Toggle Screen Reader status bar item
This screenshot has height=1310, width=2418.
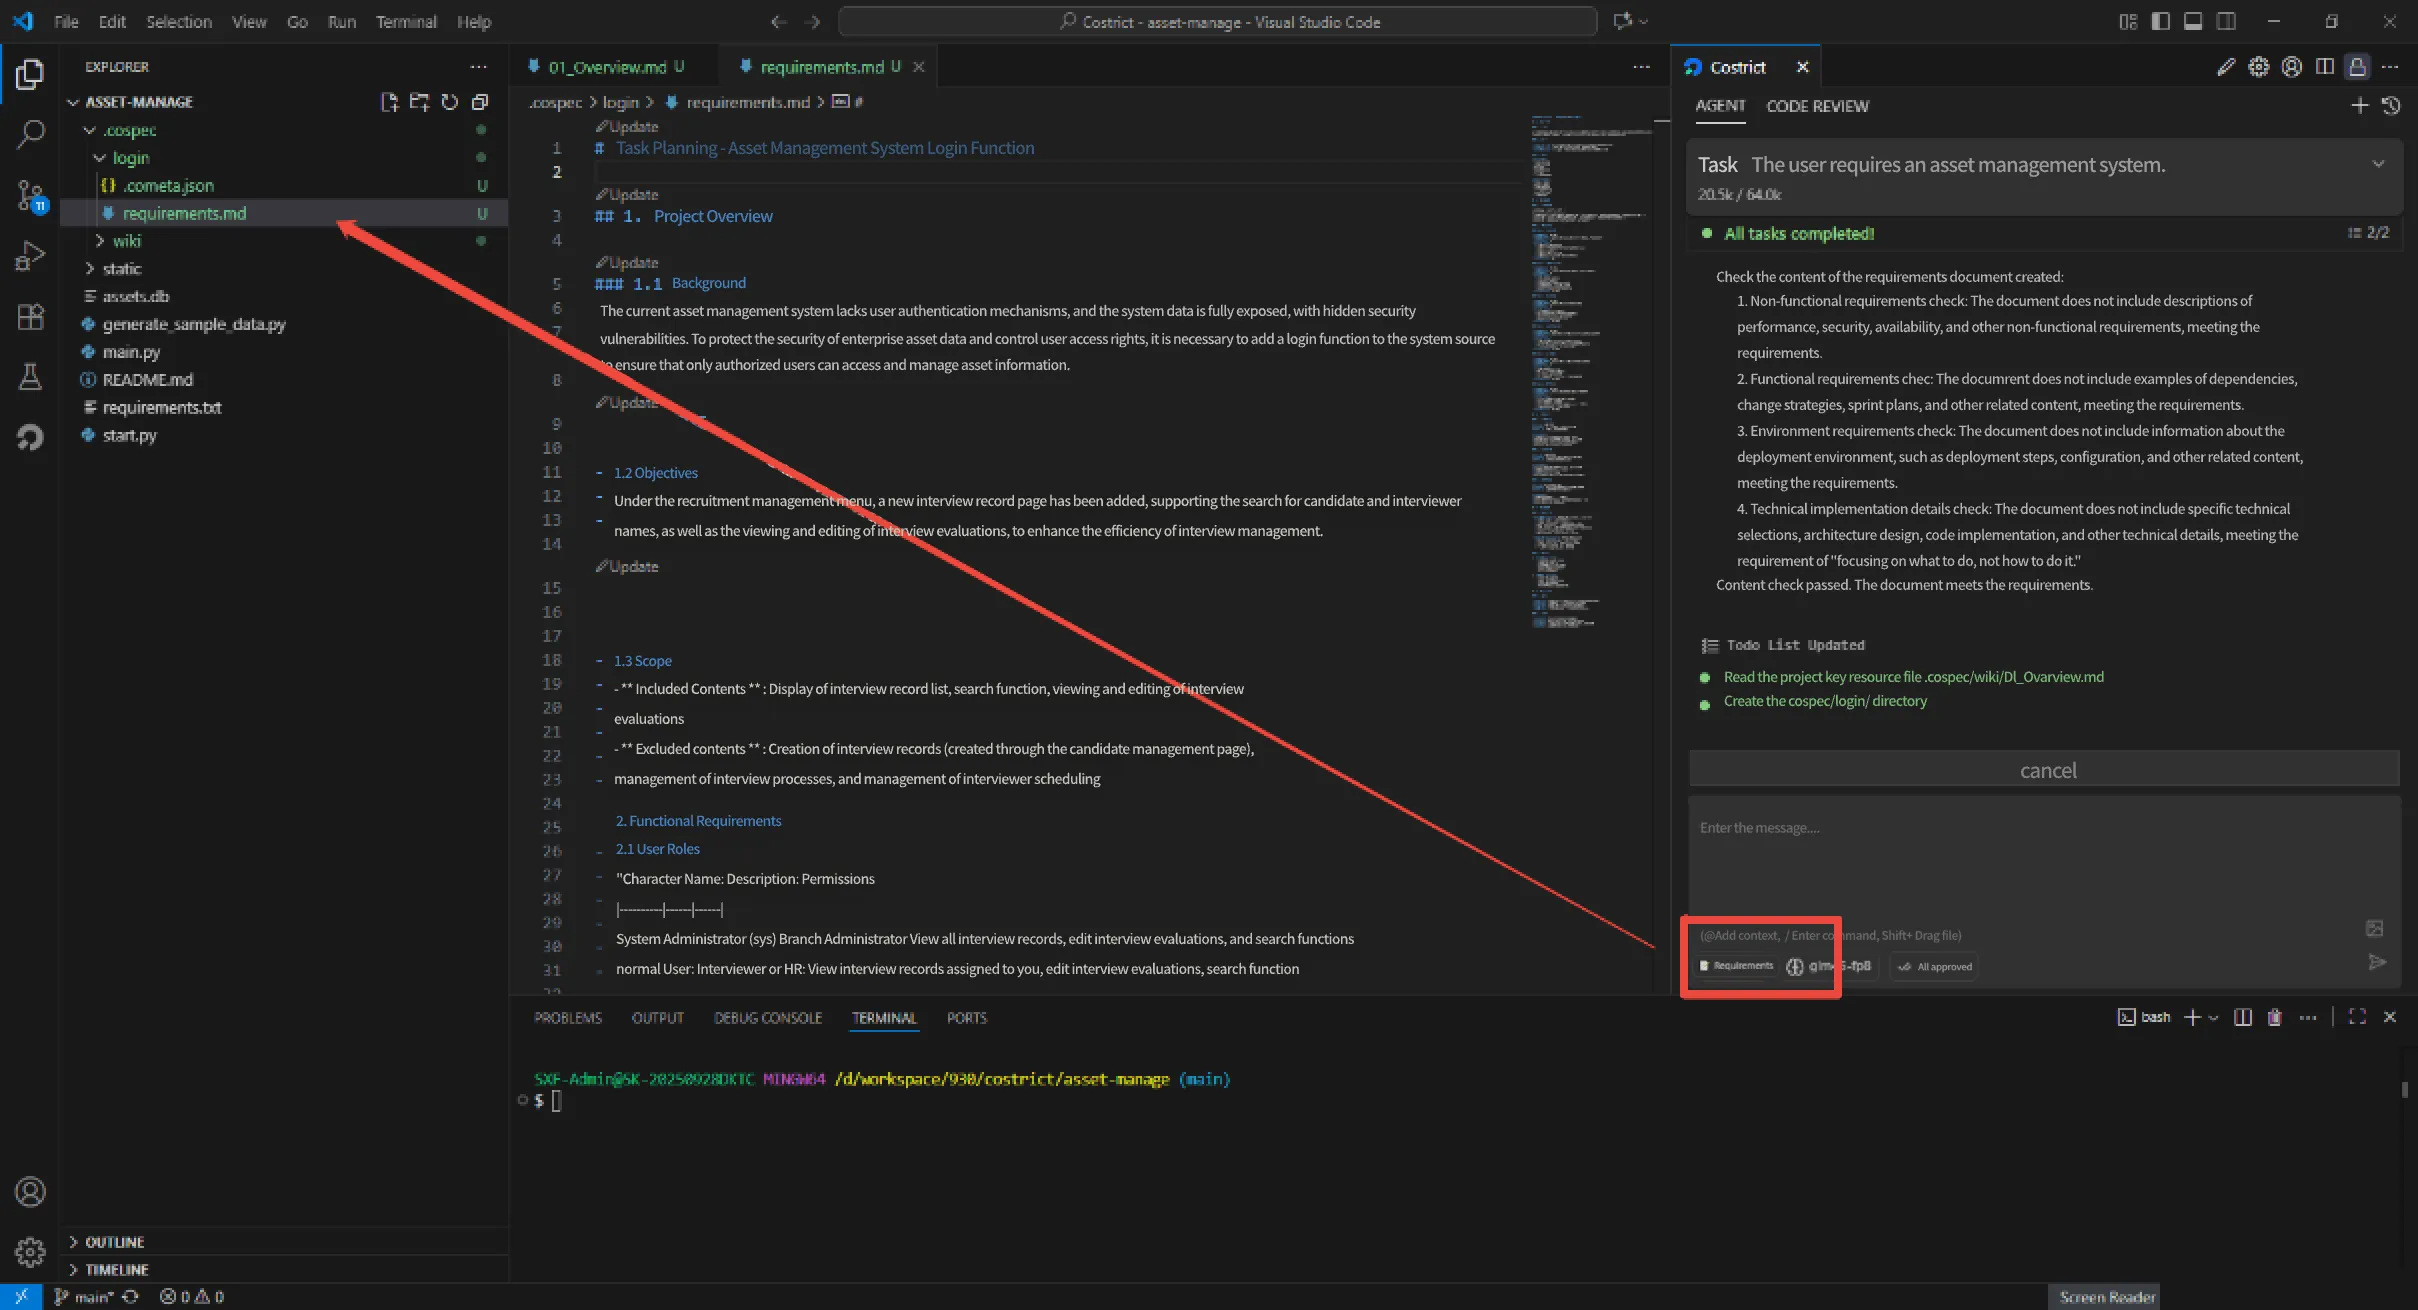pyautogui.click(x=2106, y=1297)
